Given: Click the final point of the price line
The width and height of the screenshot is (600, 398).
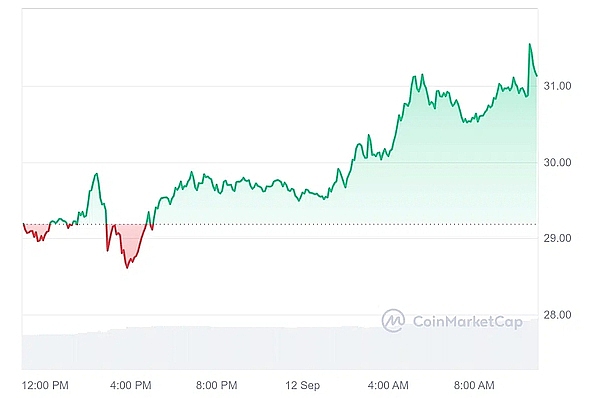Looking at the screenshot, I should point(537,76).
